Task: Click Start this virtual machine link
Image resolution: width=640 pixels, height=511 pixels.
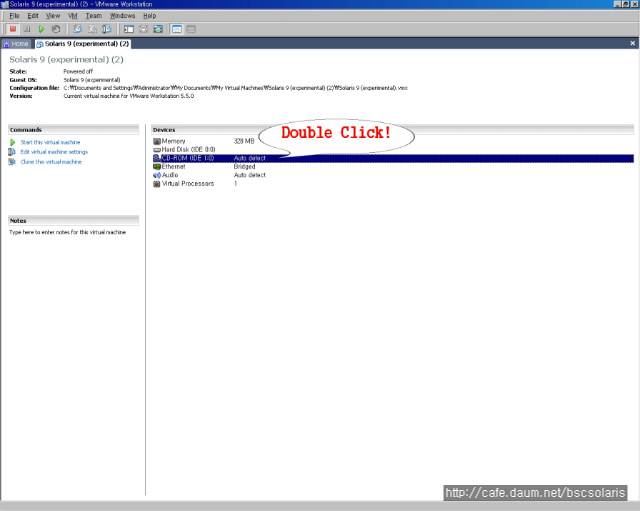Action: click(50, 142)
